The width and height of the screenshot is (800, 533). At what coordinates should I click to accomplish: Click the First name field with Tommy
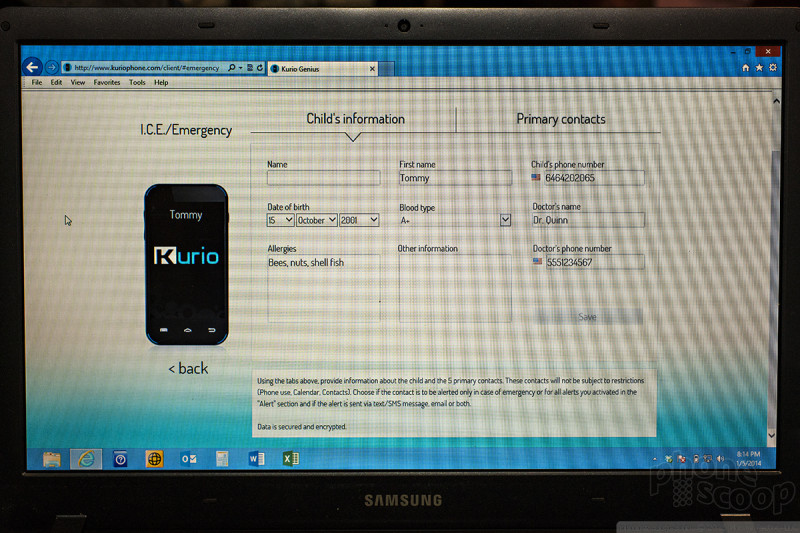[x=455, y=177]
